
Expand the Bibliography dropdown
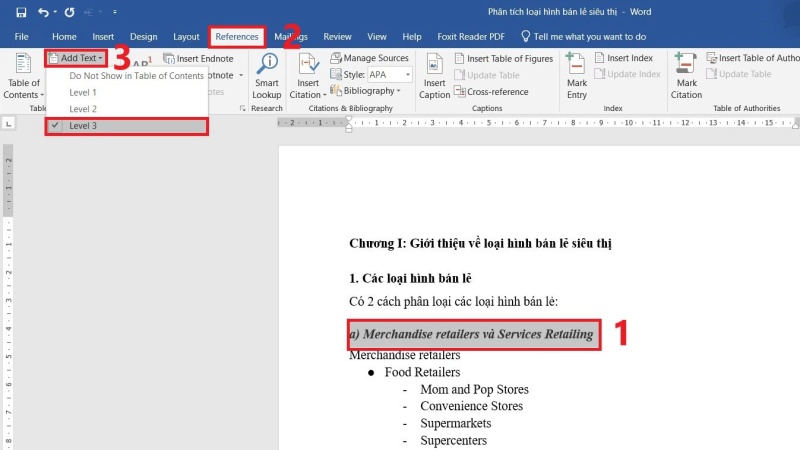click(x=365, y=91)
